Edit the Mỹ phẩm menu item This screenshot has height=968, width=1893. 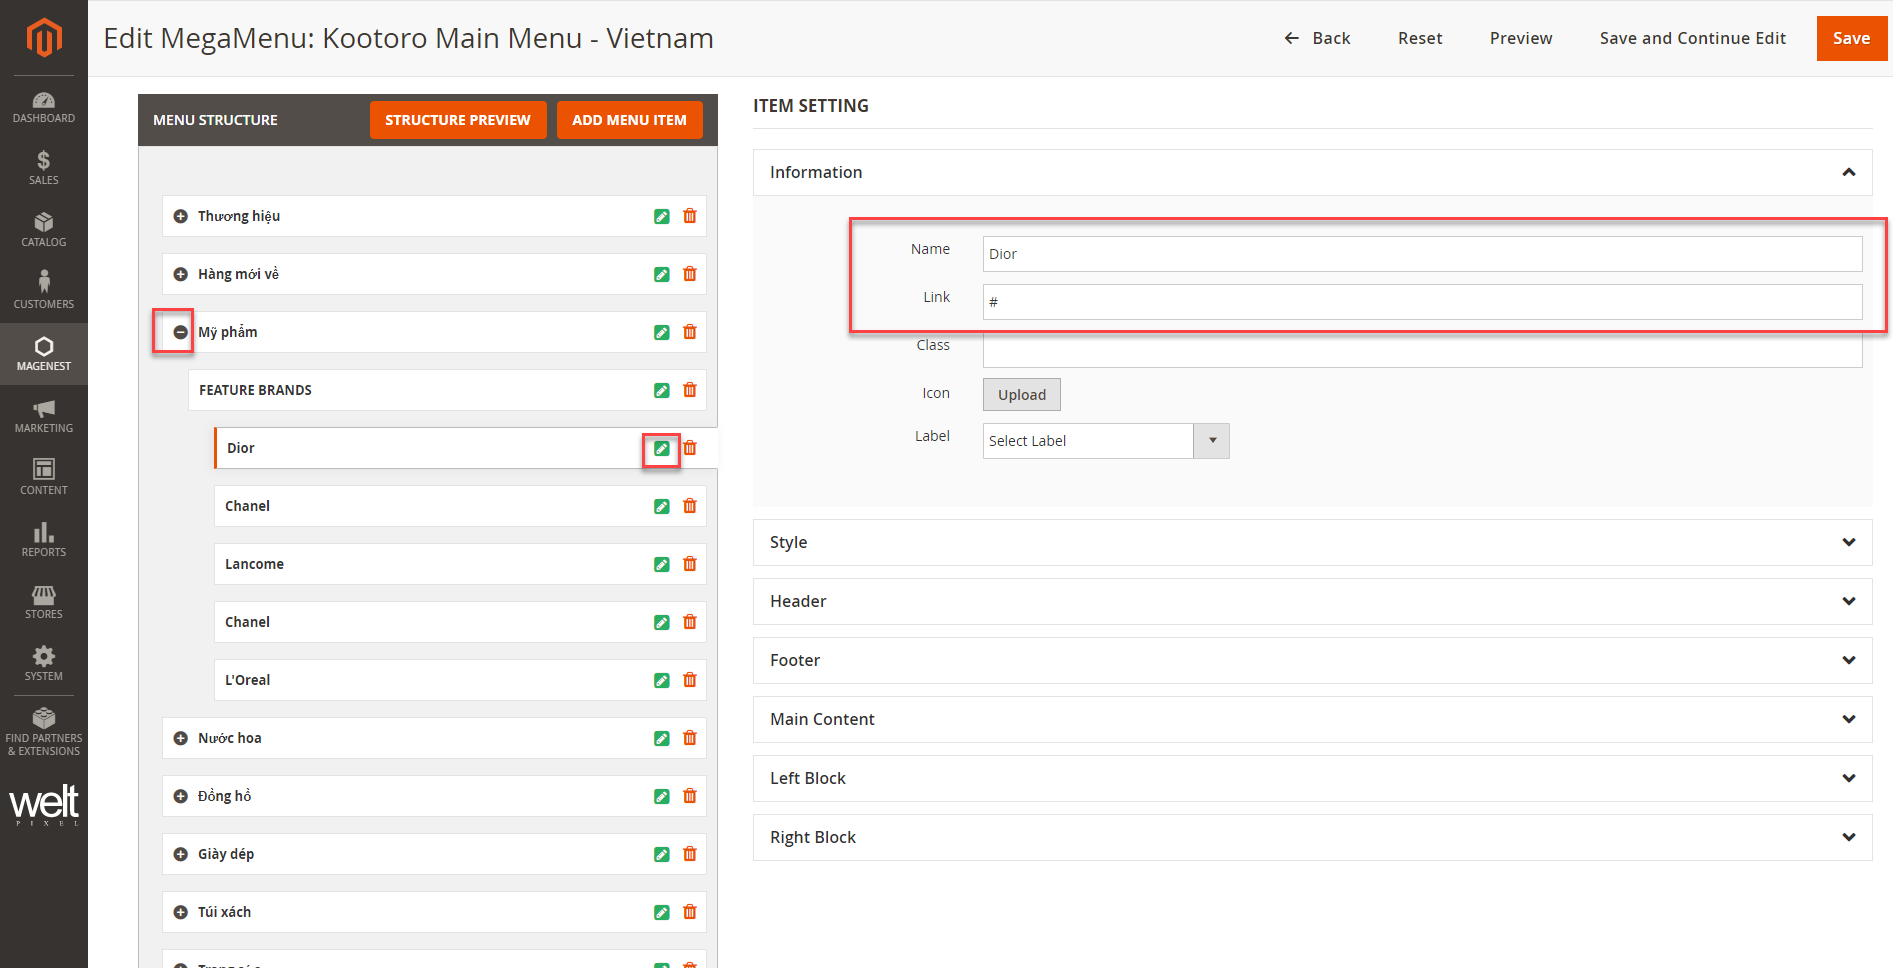tap(662, 332)
